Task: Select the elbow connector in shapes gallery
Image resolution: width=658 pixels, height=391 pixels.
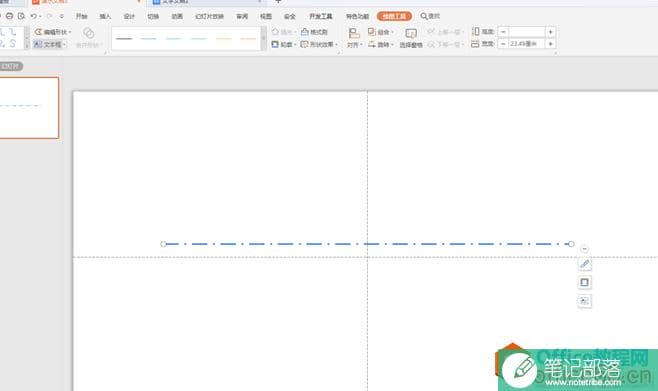Action: point(13,32)
